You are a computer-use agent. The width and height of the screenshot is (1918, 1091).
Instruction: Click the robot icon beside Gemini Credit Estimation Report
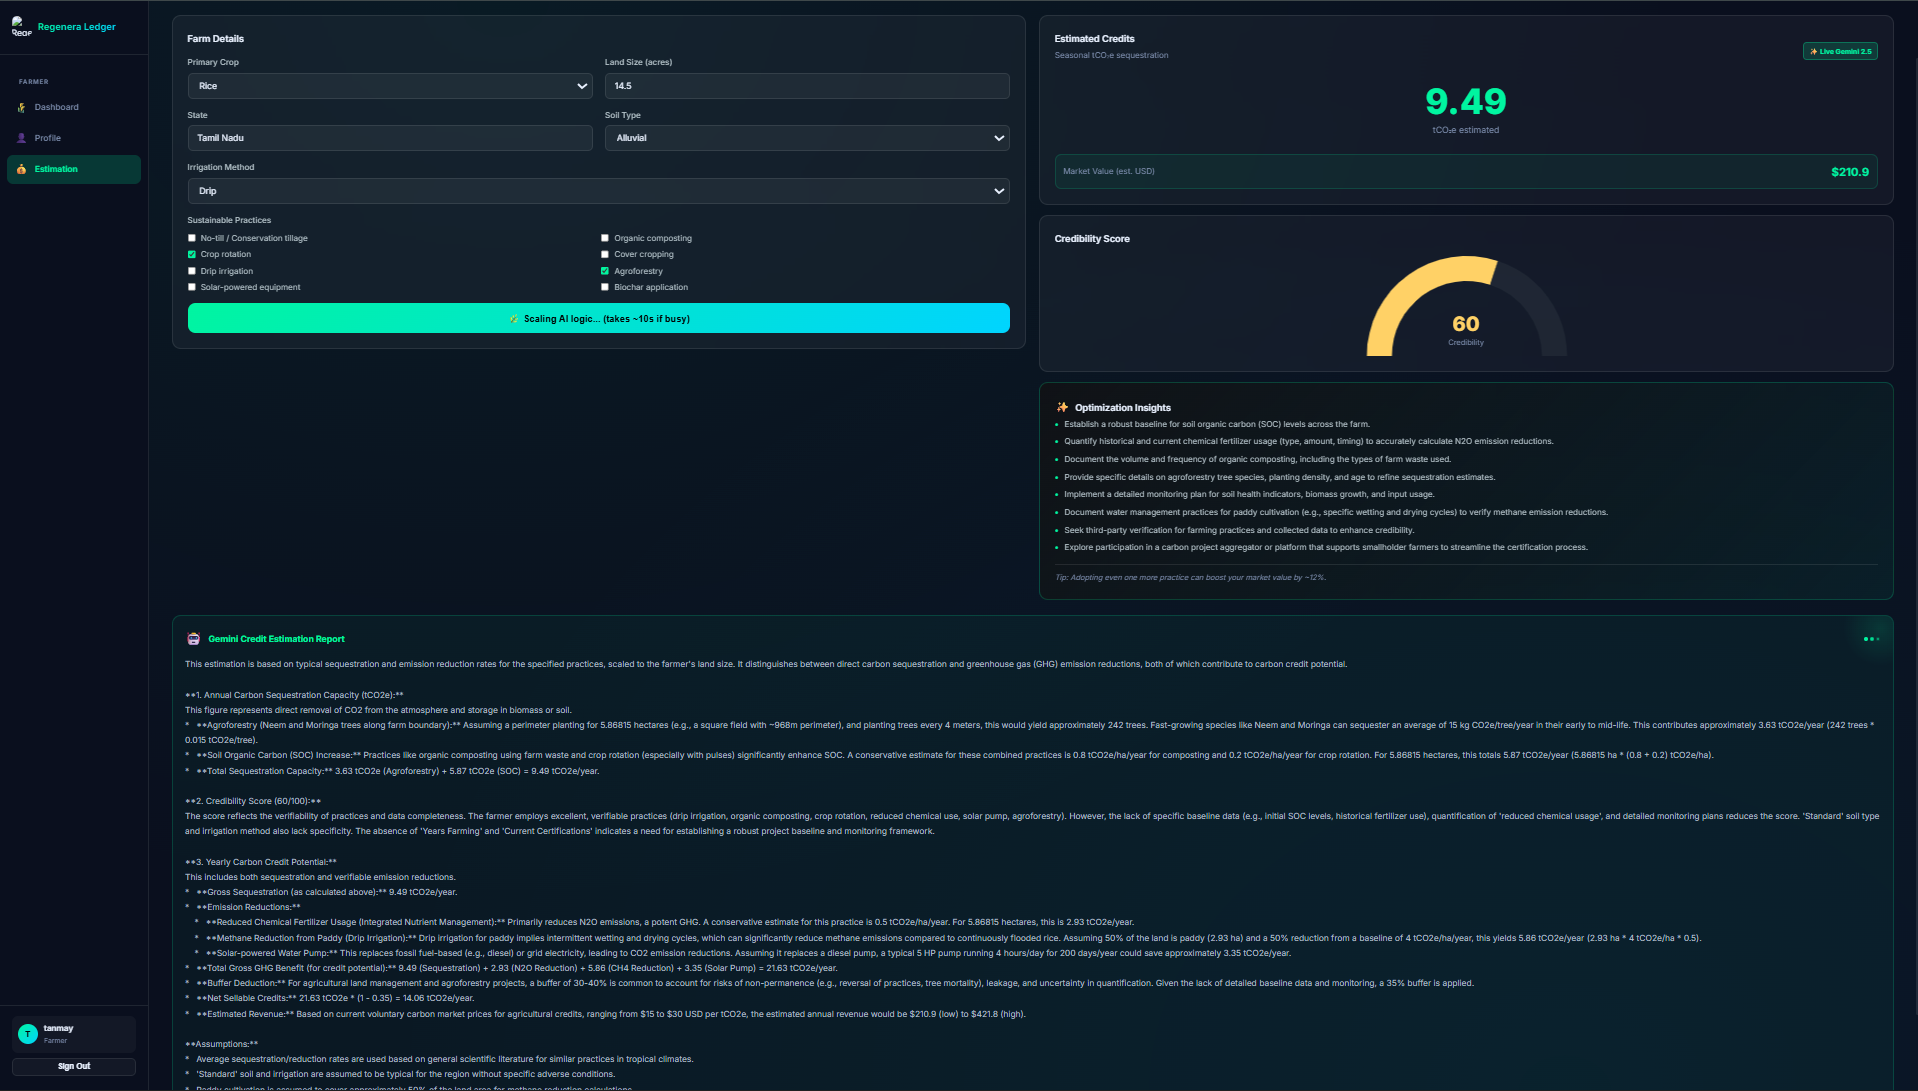tap(194, 639)
